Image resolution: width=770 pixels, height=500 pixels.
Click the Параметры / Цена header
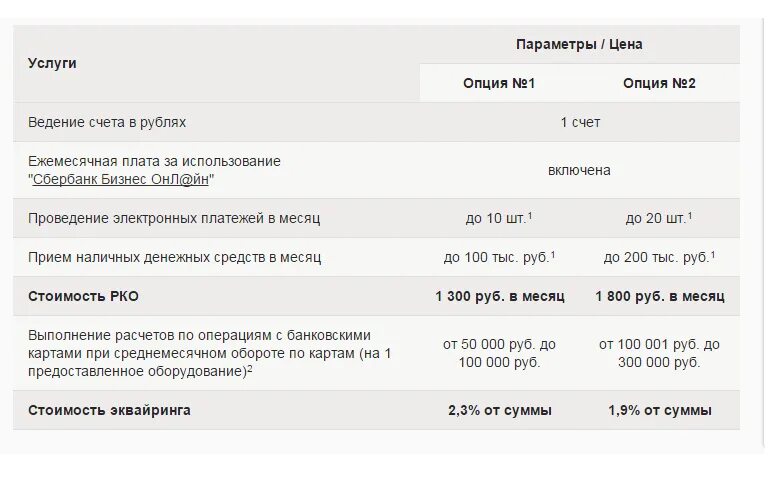pos(579,45)
